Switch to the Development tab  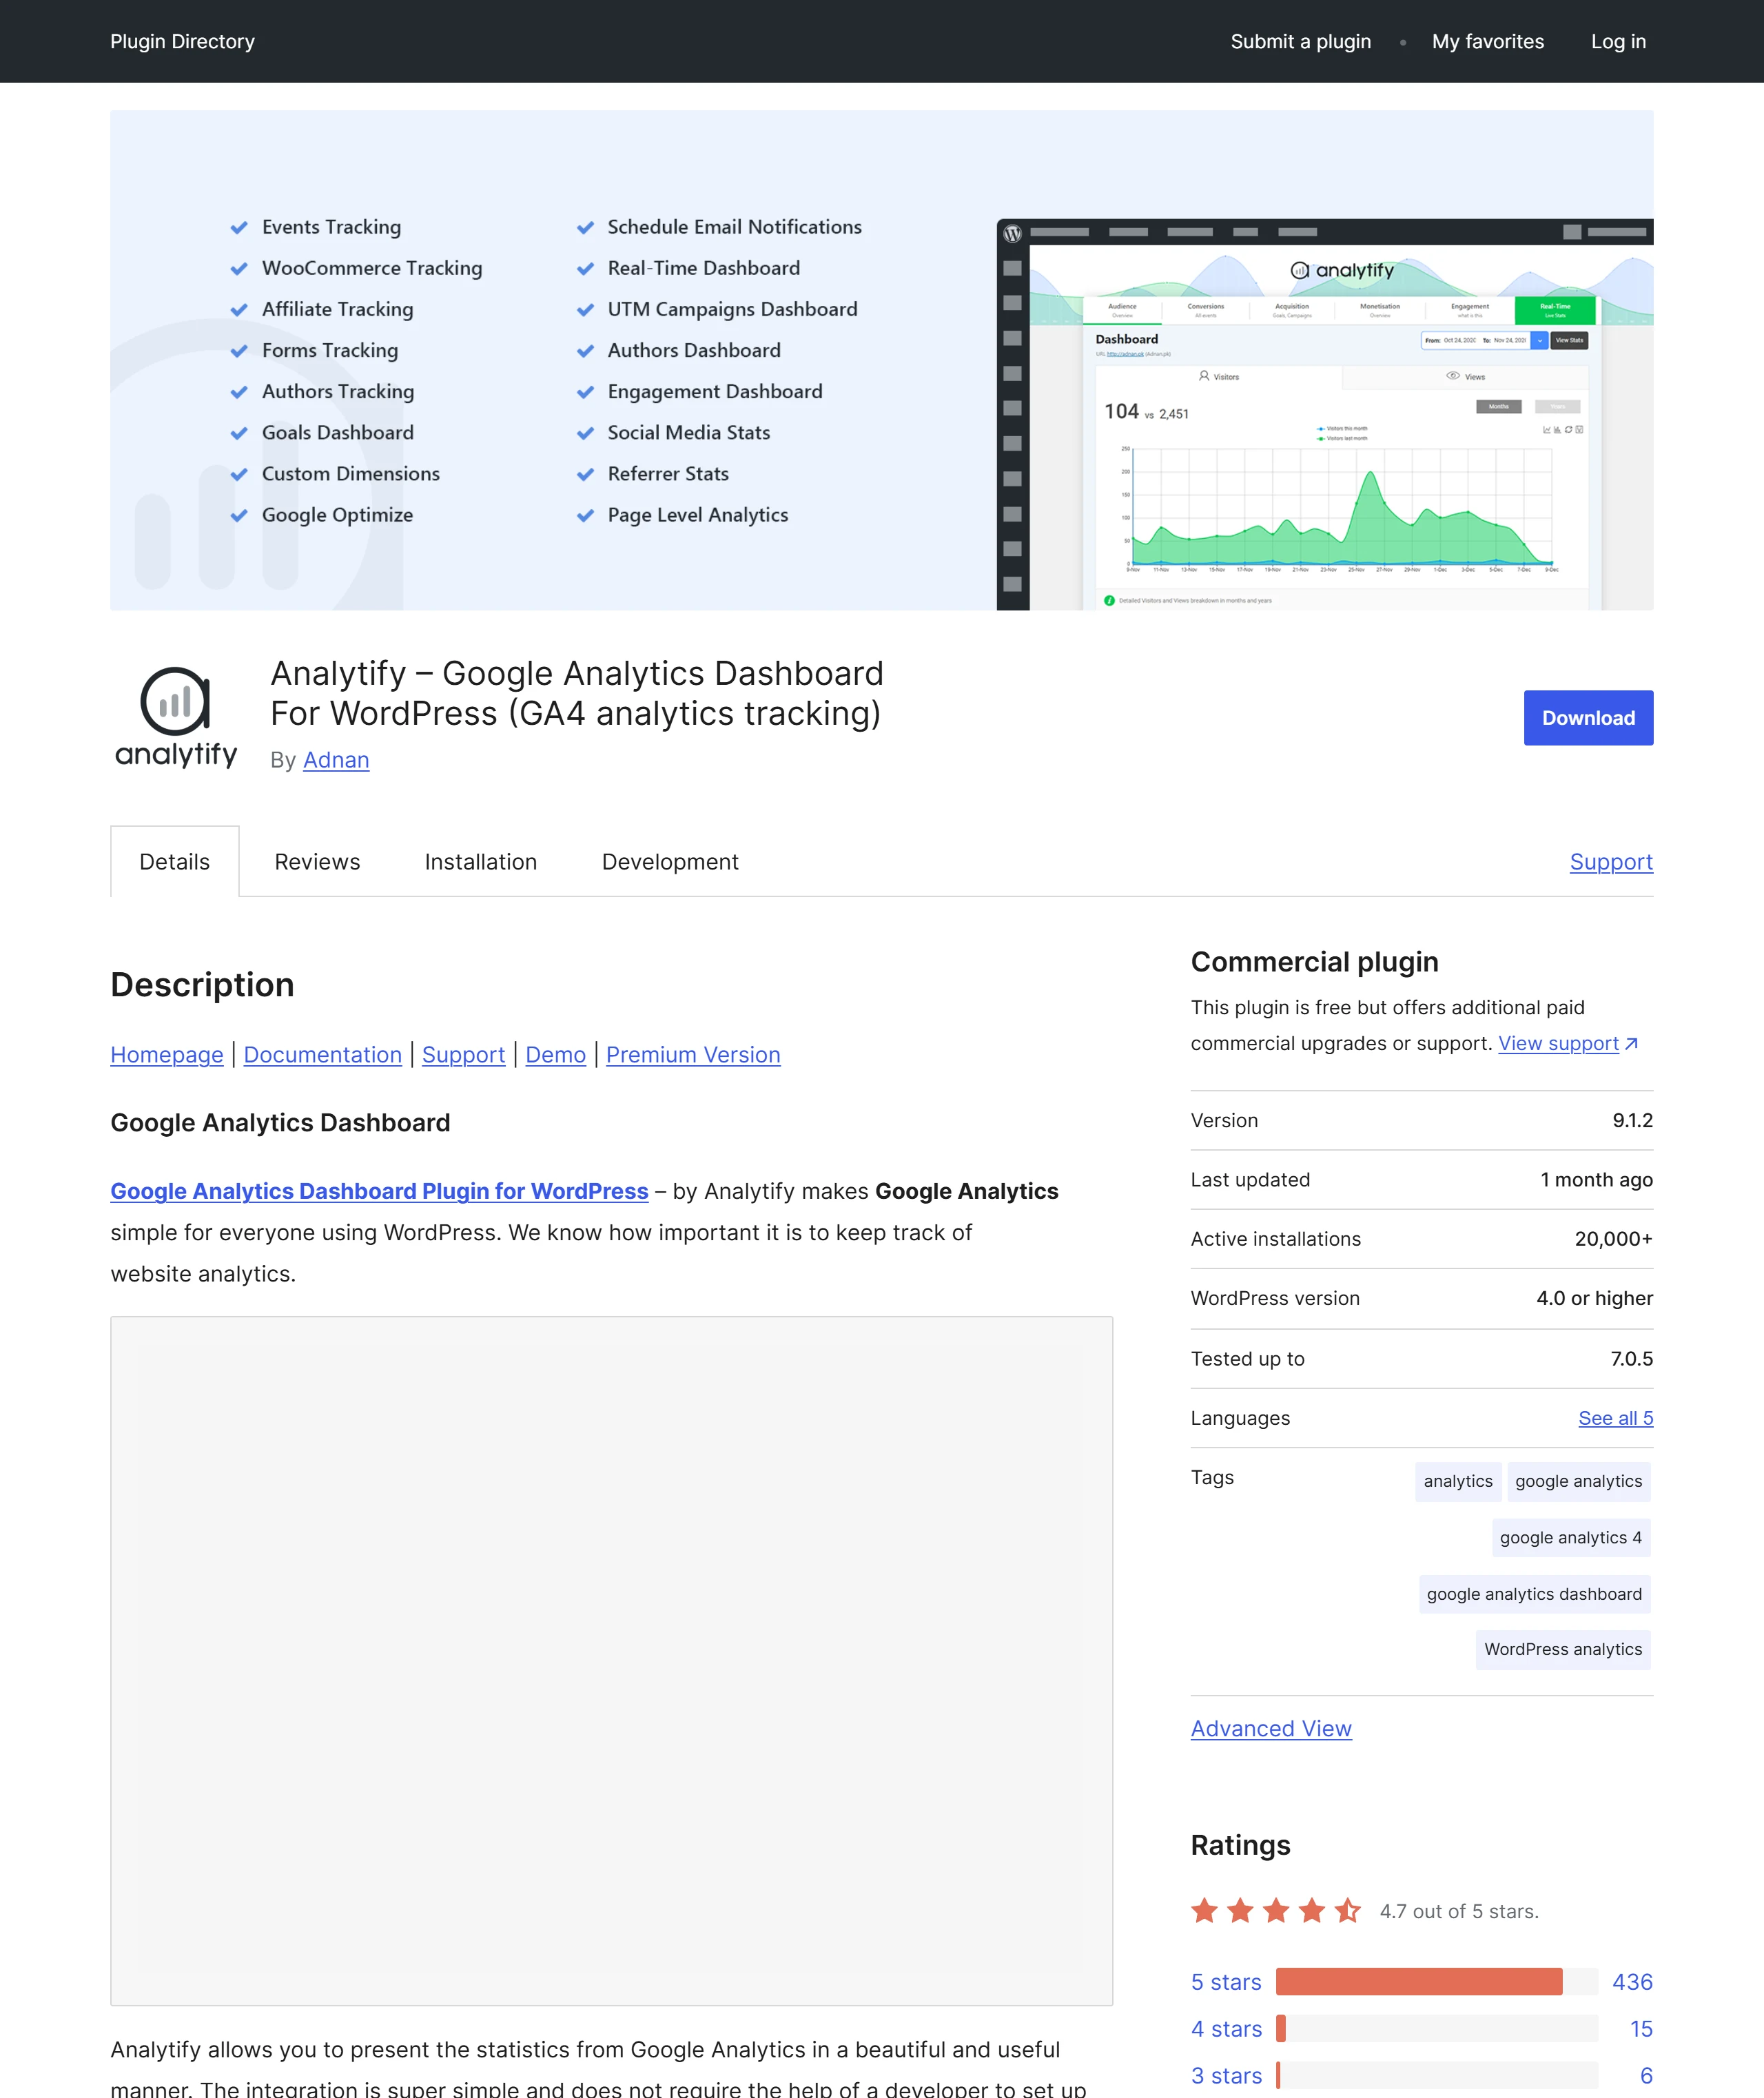670,861
